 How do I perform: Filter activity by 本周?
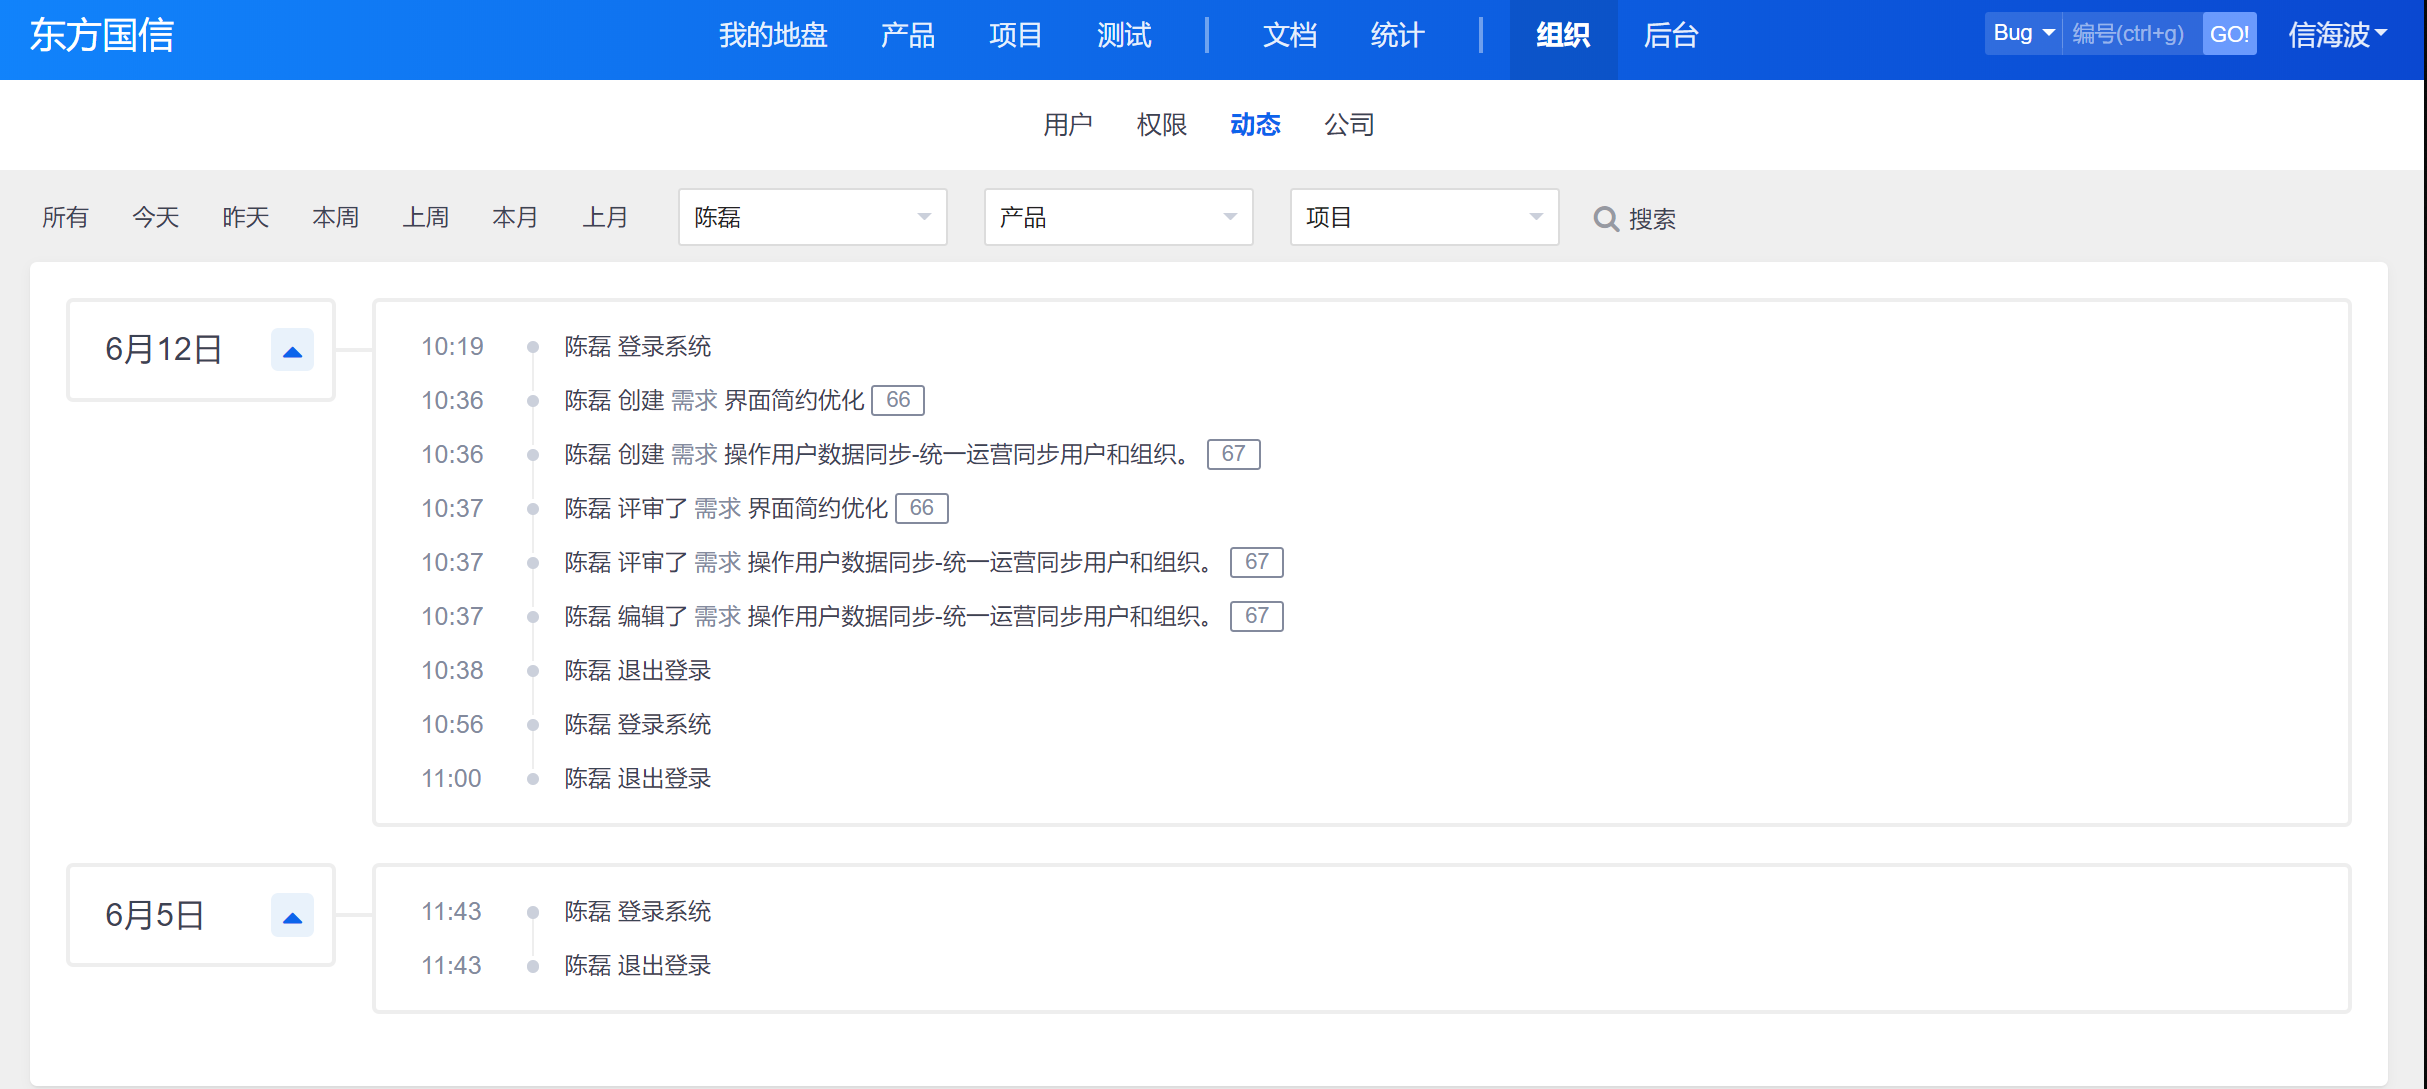click(x=335, y=218)
